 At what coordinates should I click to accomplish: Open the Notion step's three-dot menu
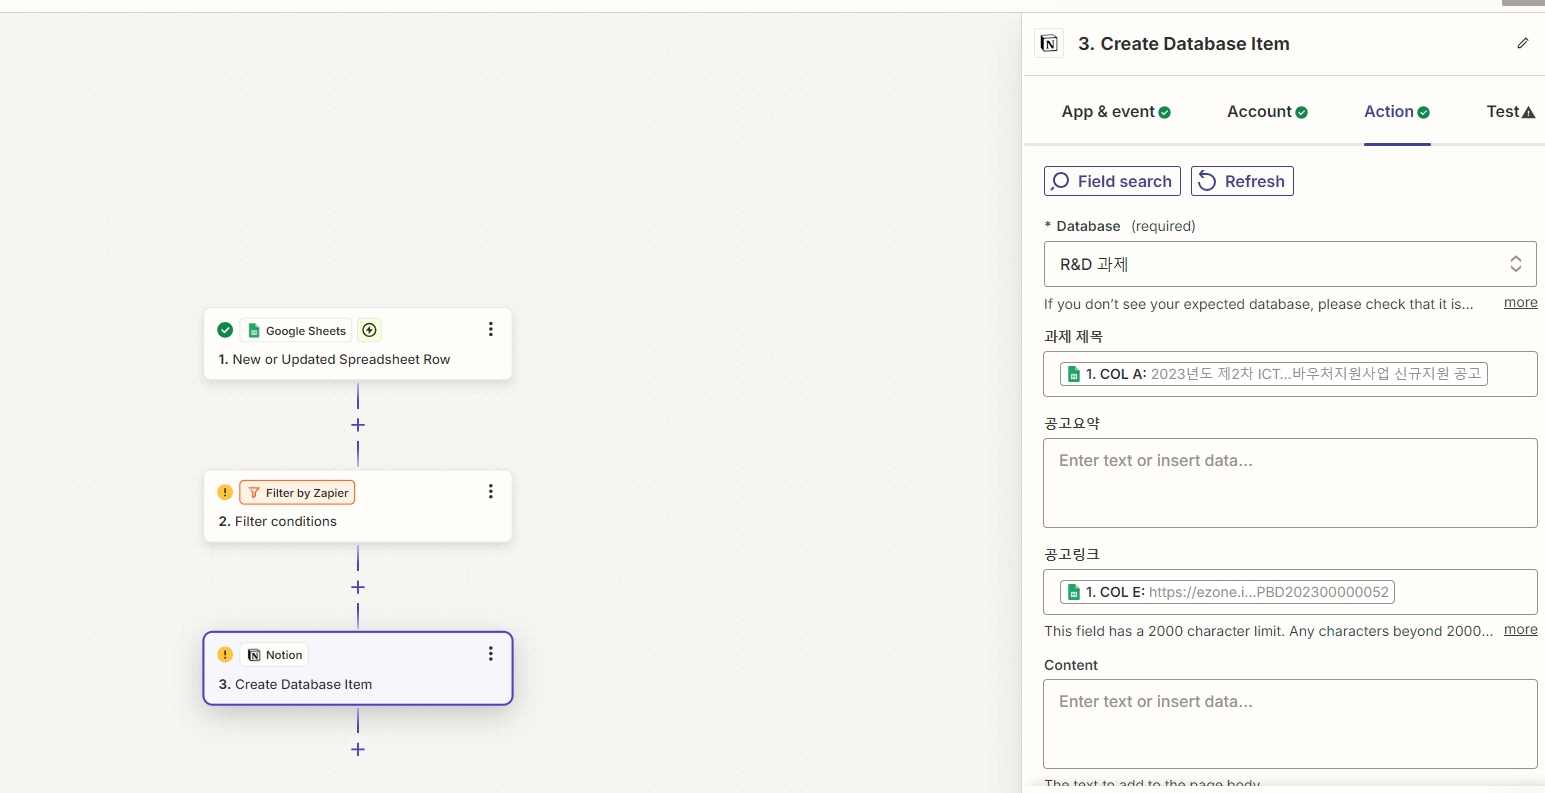[x=490, y=653]
